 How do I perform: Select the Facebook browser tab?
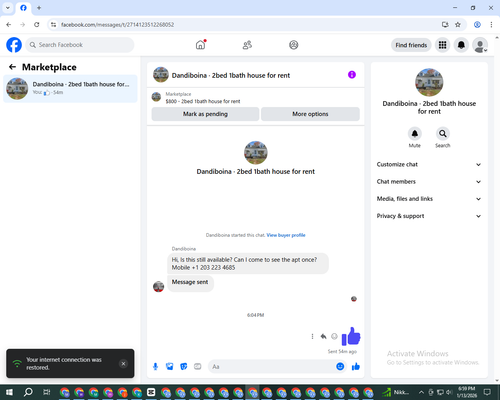tap(23, 8)
